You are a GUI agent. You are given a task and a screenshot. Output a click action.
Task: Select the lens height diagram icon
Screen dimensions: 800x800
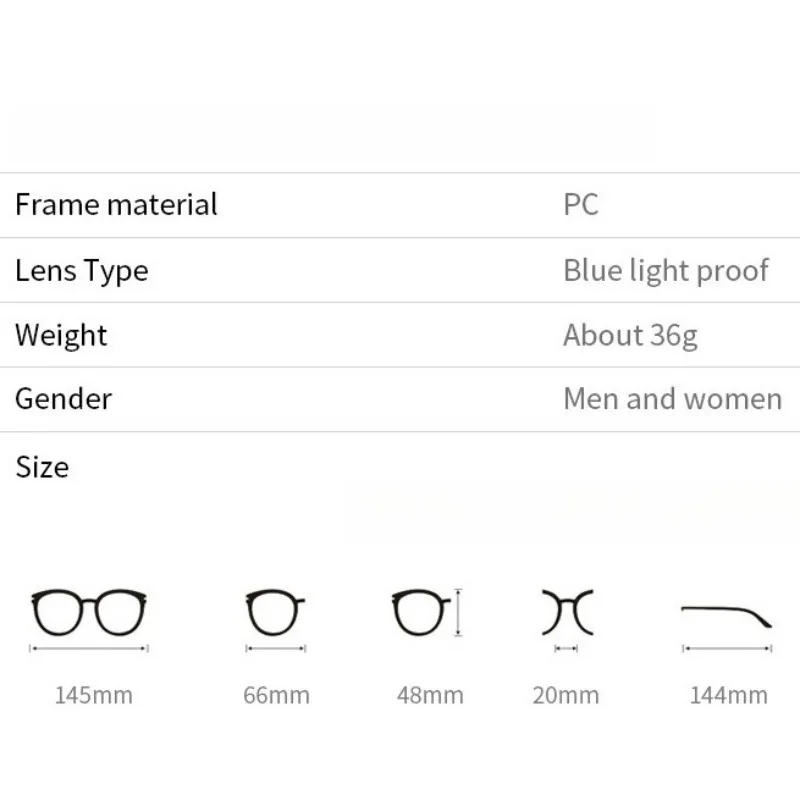click(x=420, y=613)
